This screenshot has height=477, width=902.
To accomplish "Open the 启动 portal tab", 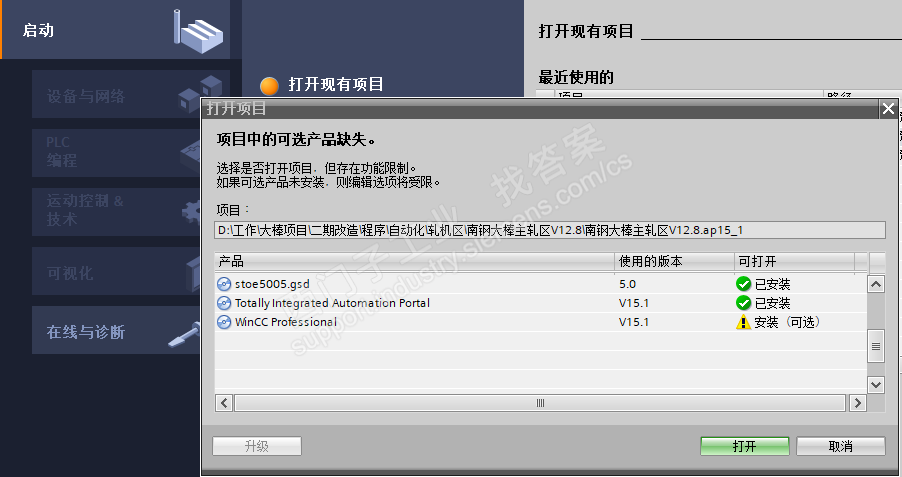I will pyautogui.click(x=115, y=29).
